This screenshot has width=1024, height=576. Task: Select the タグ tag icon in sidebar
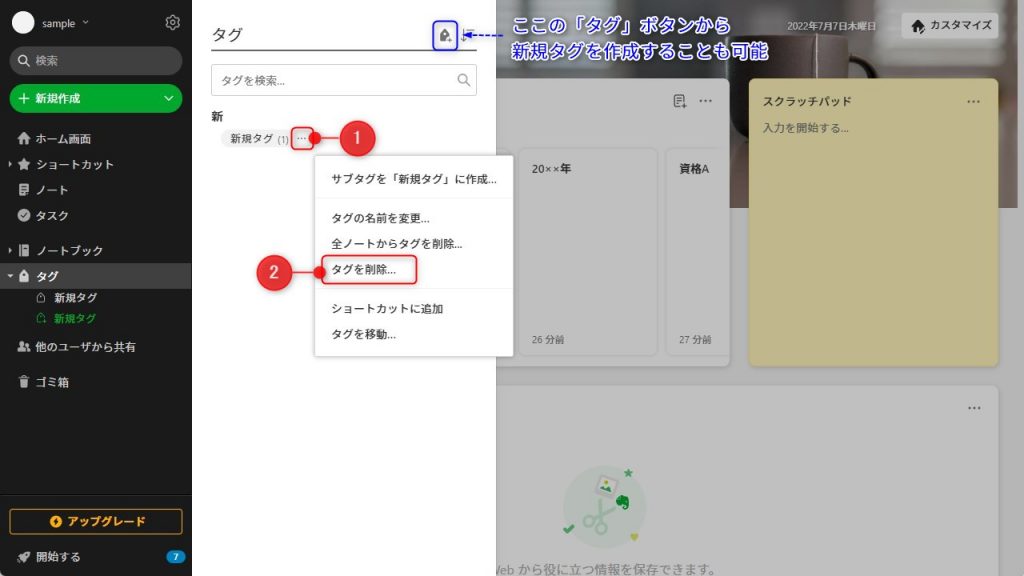pos(24,276)
